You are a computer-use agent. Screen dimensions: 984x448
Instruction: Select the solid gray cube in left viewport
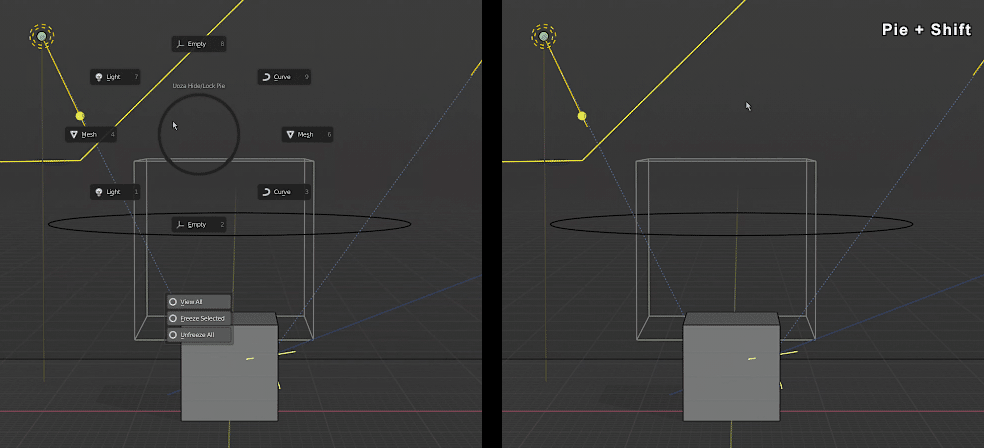[x=229, y=367]
